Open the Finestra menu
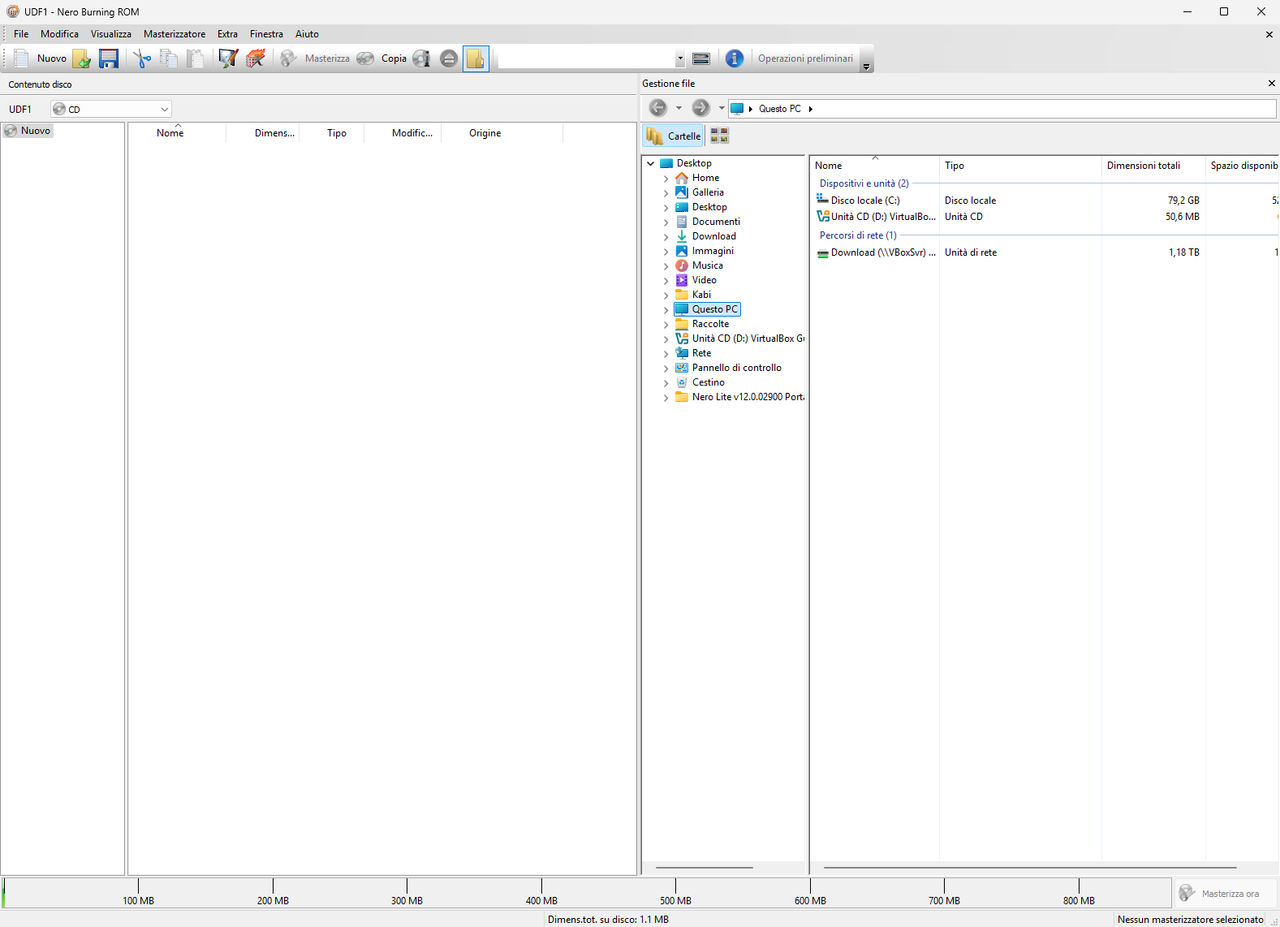 (266, 34)
